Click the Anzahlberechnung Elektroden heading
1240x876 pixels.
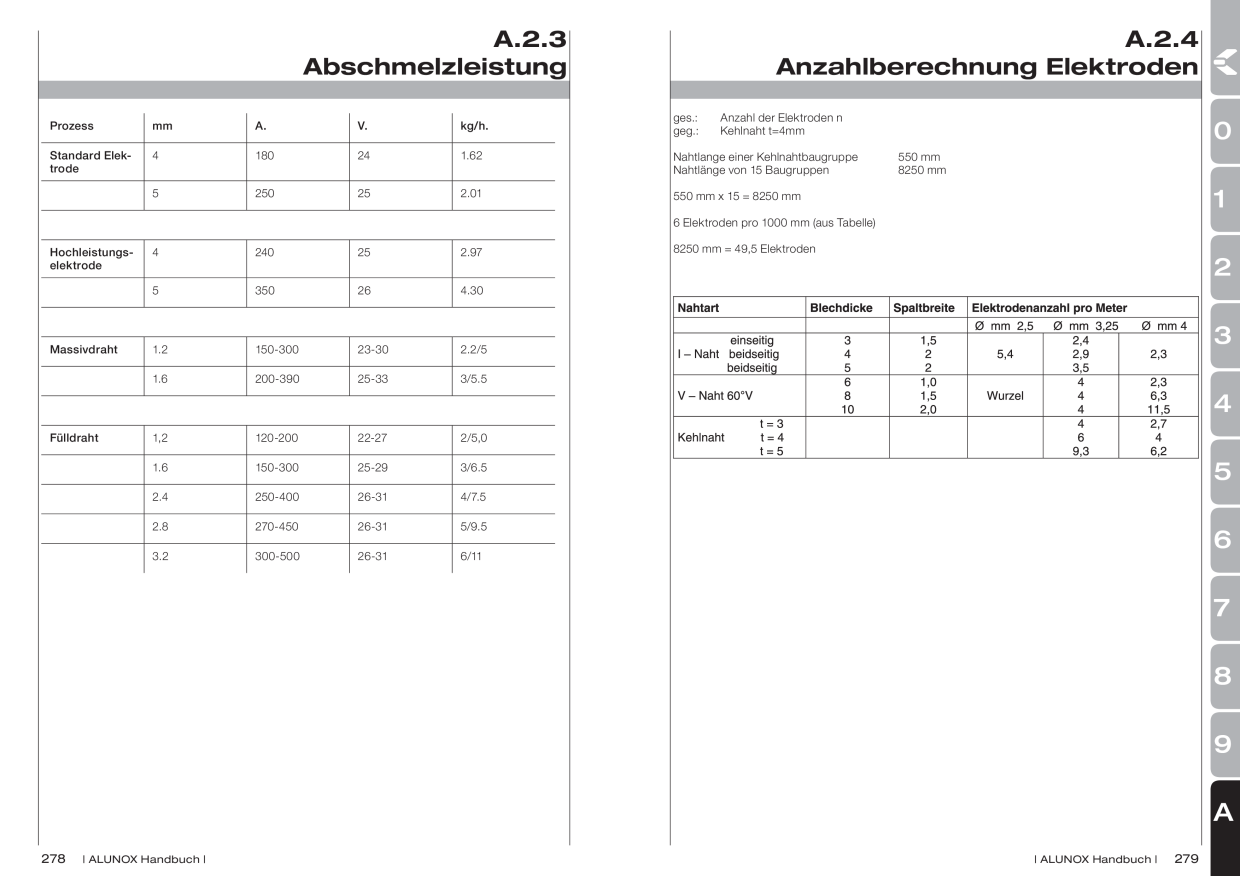point(987,67)
